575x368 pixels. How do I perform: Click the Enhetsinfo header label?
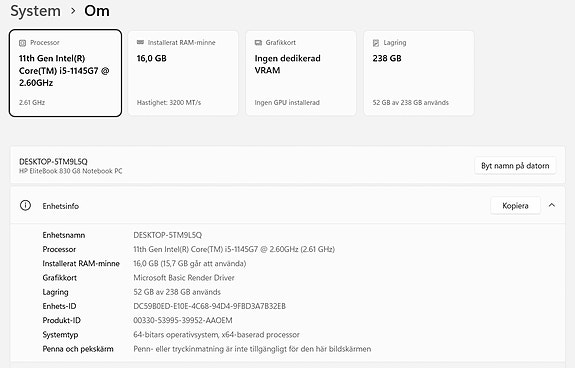coord(61,206)
